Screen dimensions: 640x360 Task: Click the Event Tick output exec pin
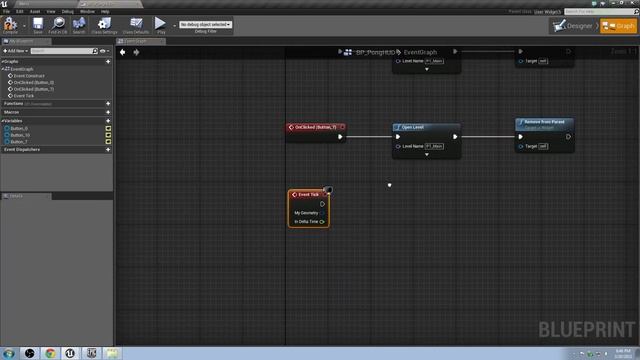point(322,204)
